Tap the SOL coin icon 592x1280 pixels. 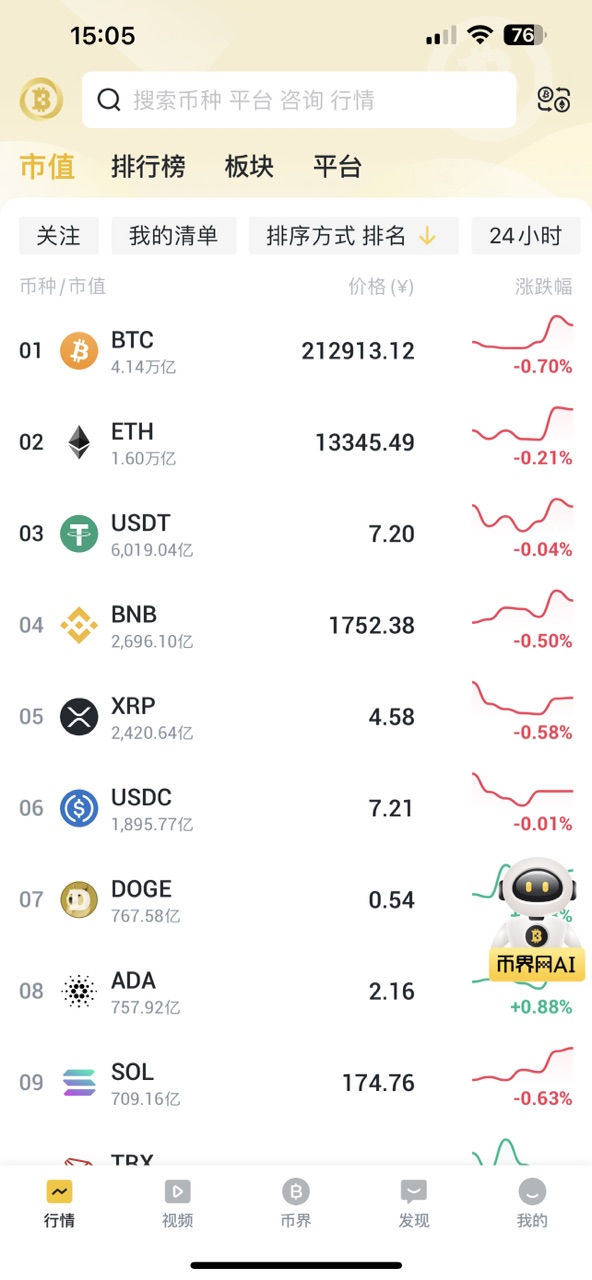point(79,1083)
